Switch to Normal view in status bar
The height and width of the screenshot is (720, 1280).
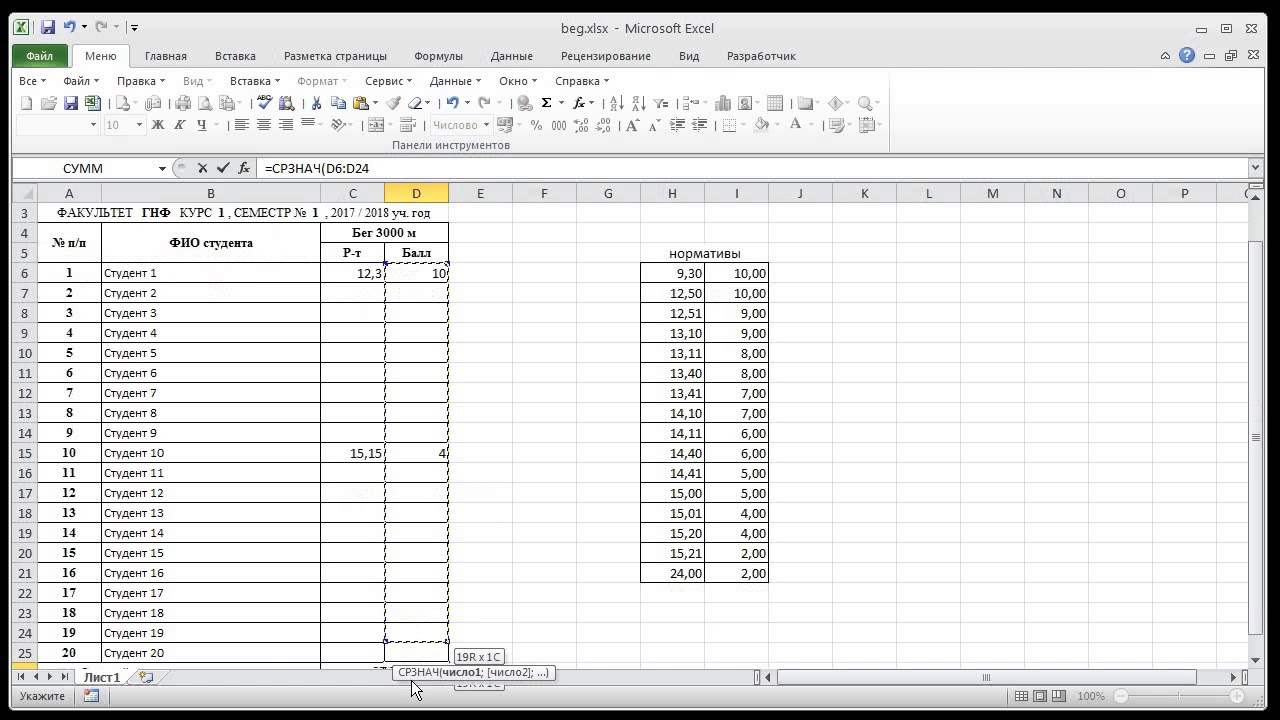click(x=1021, y=696)
